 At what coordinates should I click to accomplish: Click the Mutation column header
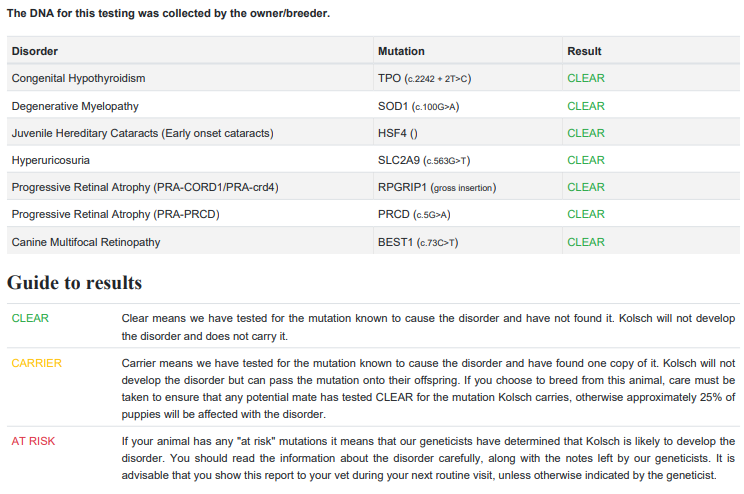pyautogui.click(x=401, y=51)
